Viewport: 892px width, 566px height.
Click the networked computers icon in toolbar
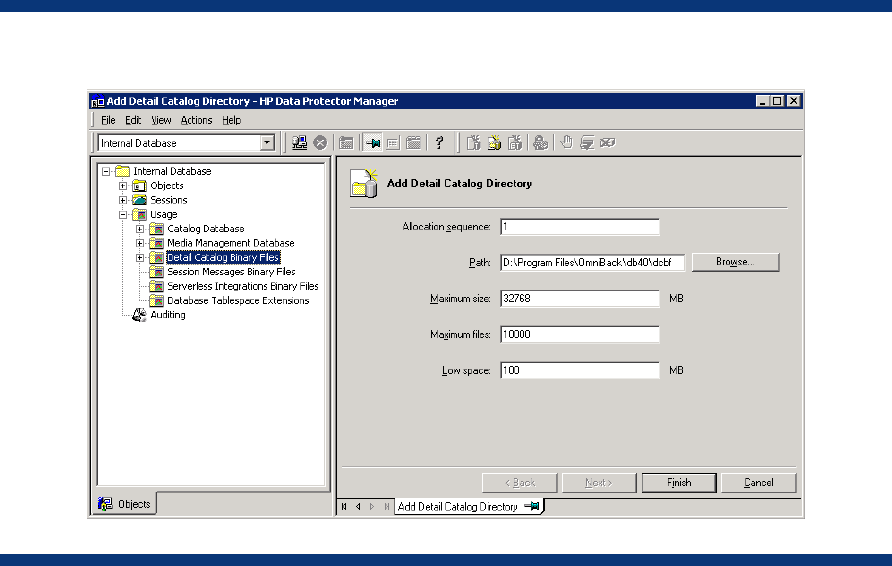(x=299, y=143)
